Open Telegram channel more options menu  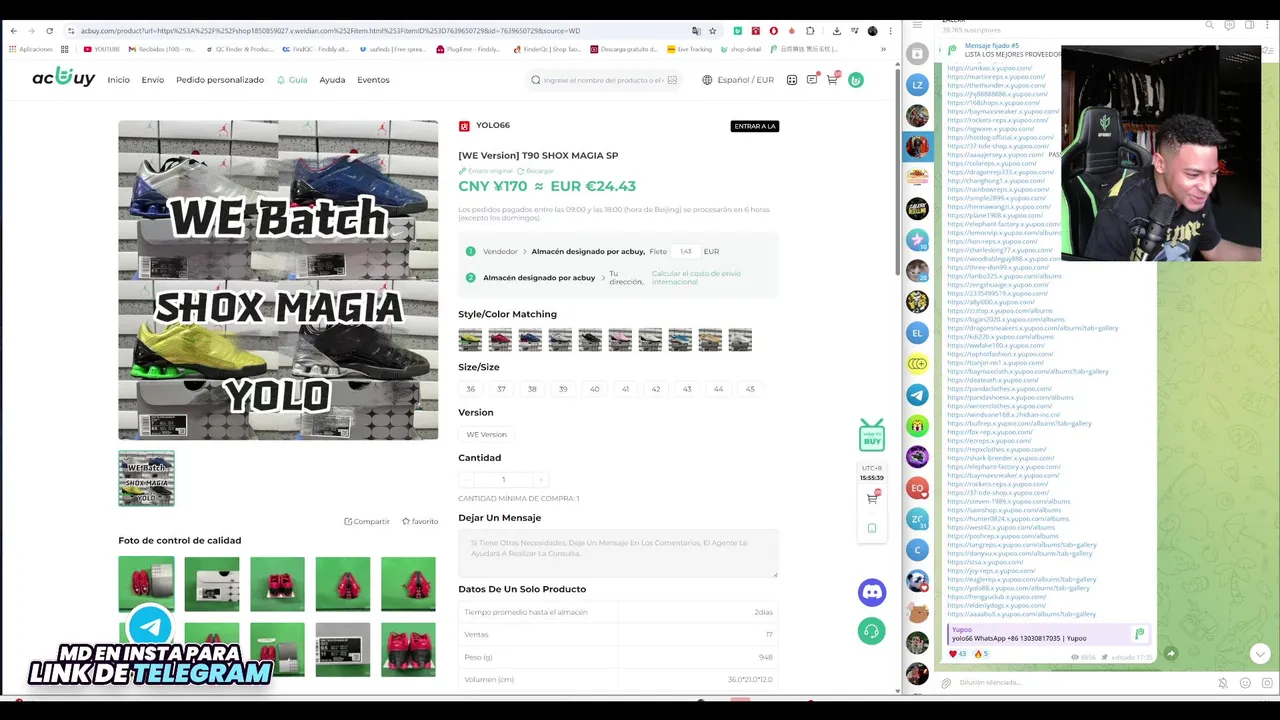(1268, 25)
